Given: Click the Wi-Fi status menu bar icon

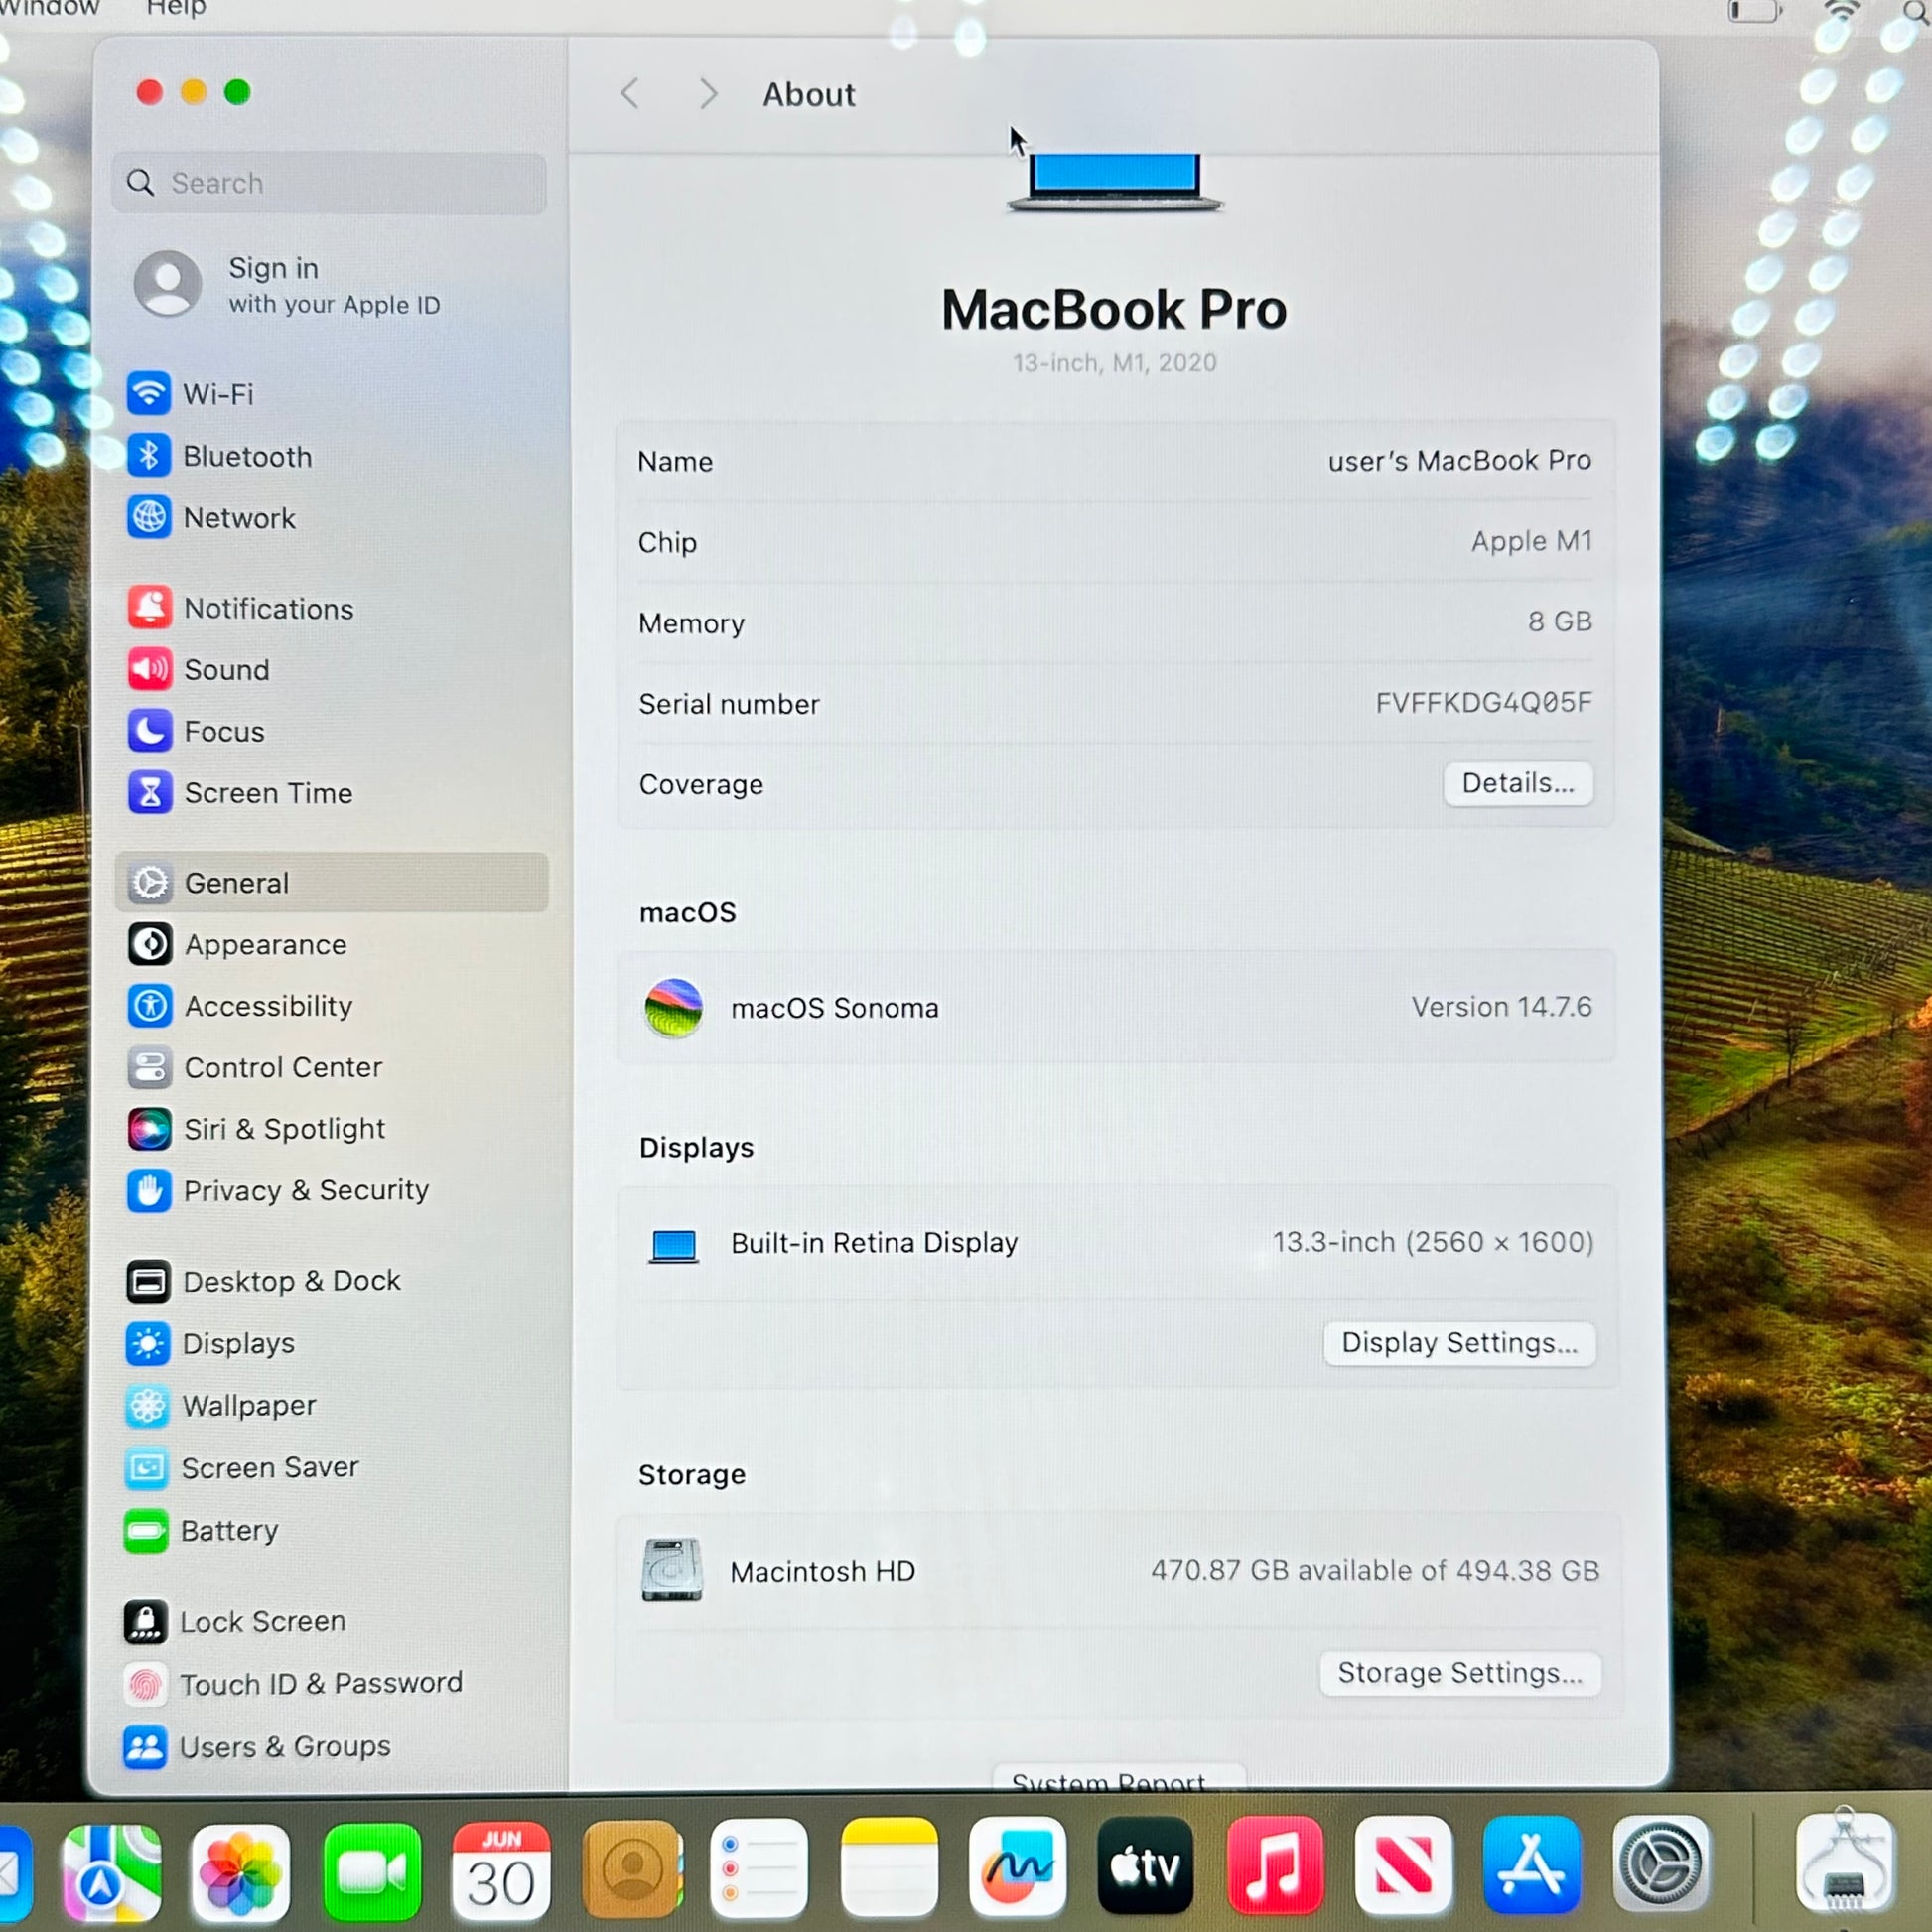Looking at the screenshot, I should click(x=1841, y=11).
